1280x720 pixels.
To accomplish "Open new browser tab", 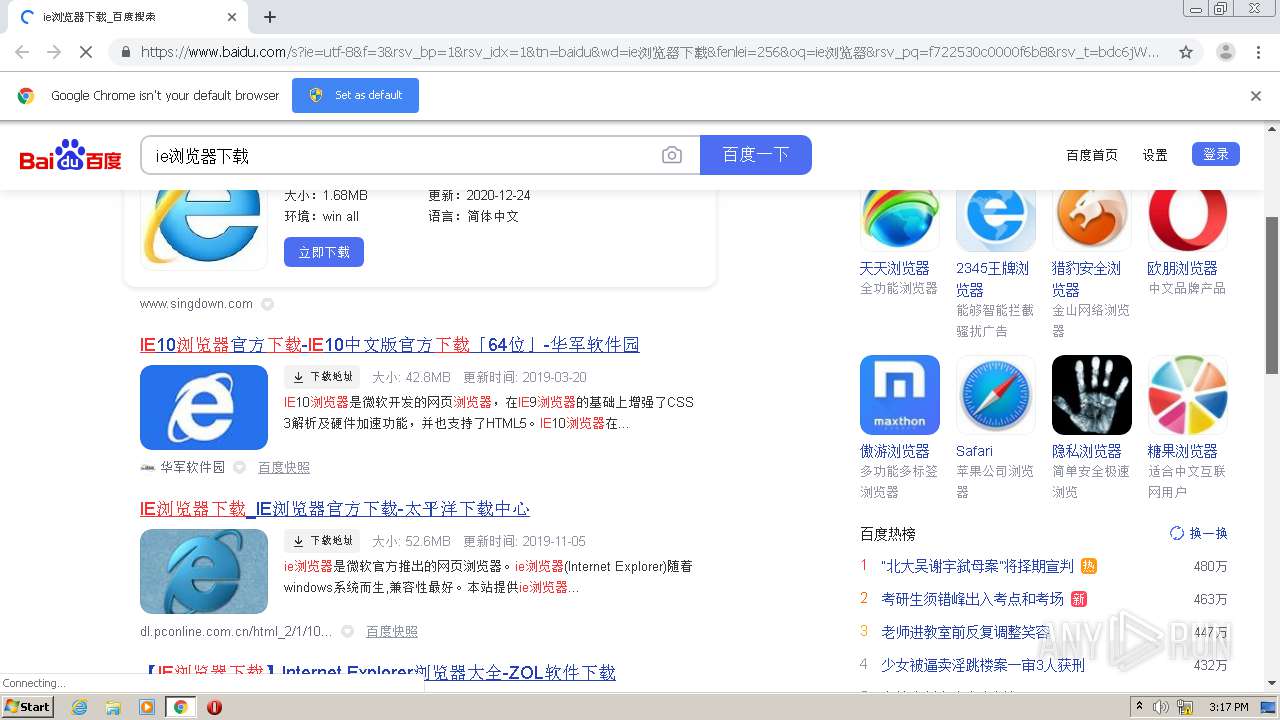I will pos(270,17).
